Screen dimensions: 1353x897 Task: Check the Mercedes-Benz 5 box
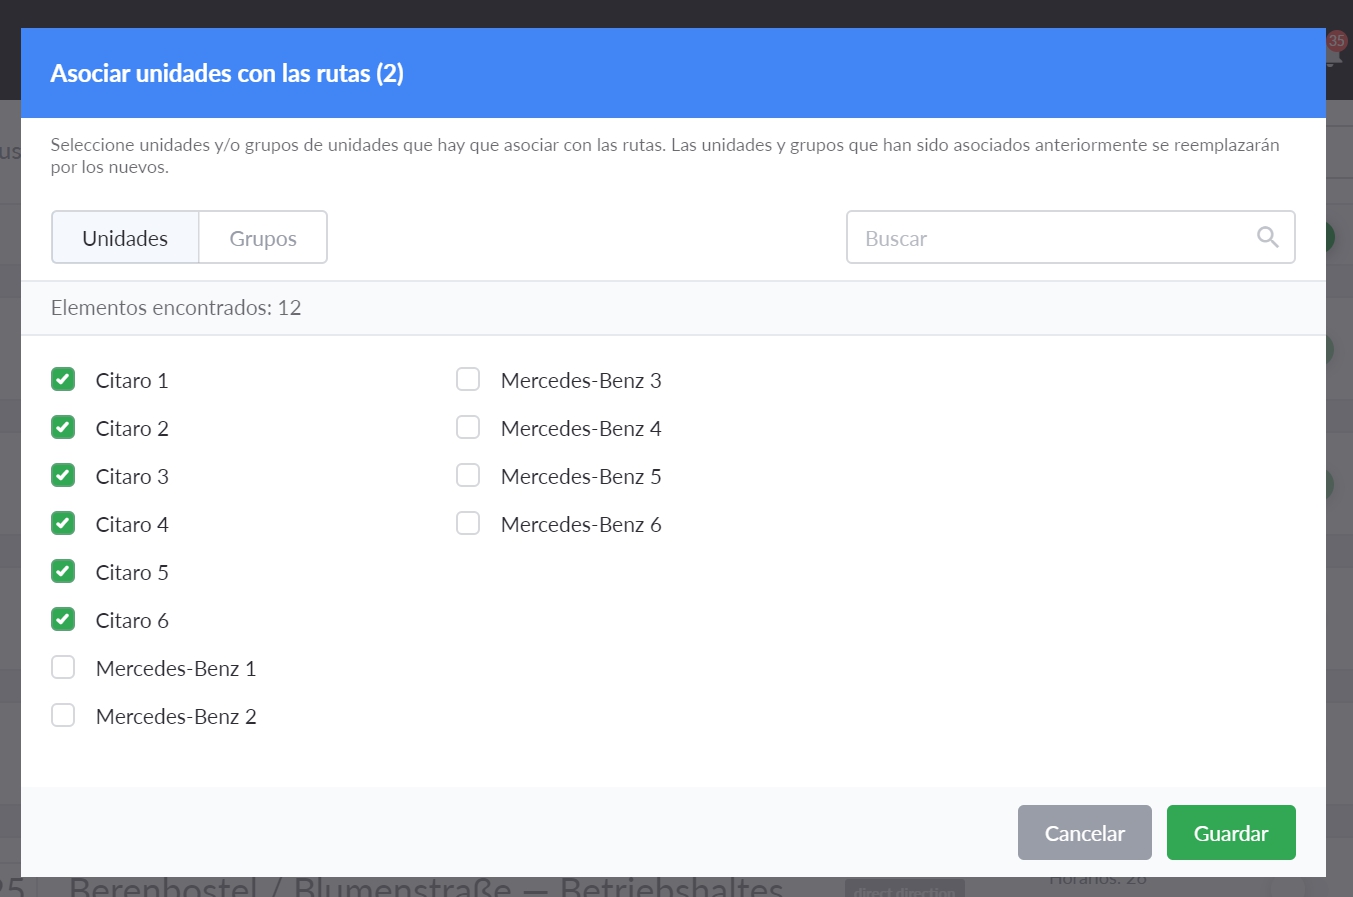click(468, 476)
